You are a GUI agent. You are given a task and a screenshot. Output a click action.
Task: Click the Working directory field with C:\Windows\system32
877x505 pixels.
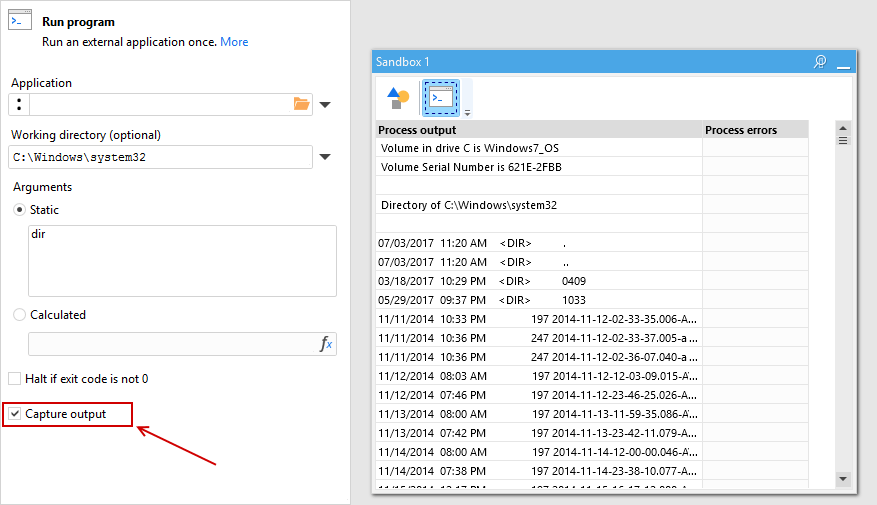coord(161,157)
